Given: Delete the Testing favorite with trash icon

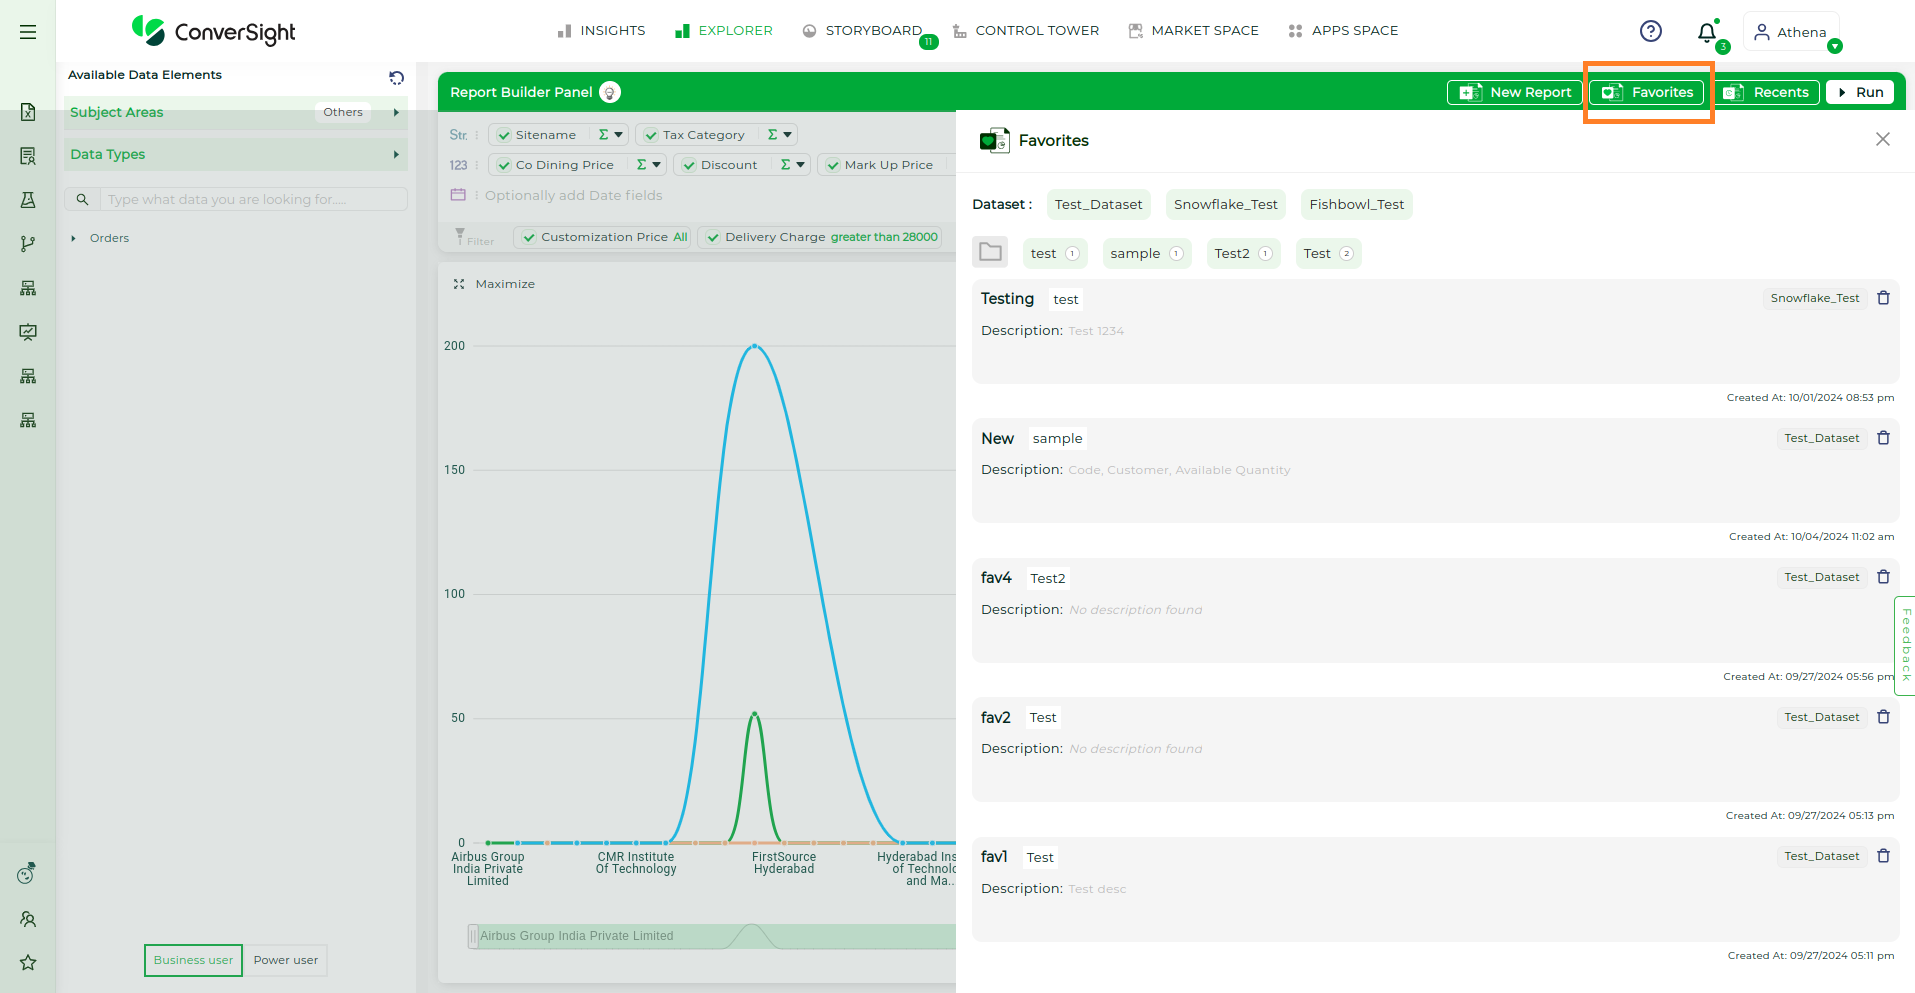Looking at the screenshot, I should [1884, 298].
